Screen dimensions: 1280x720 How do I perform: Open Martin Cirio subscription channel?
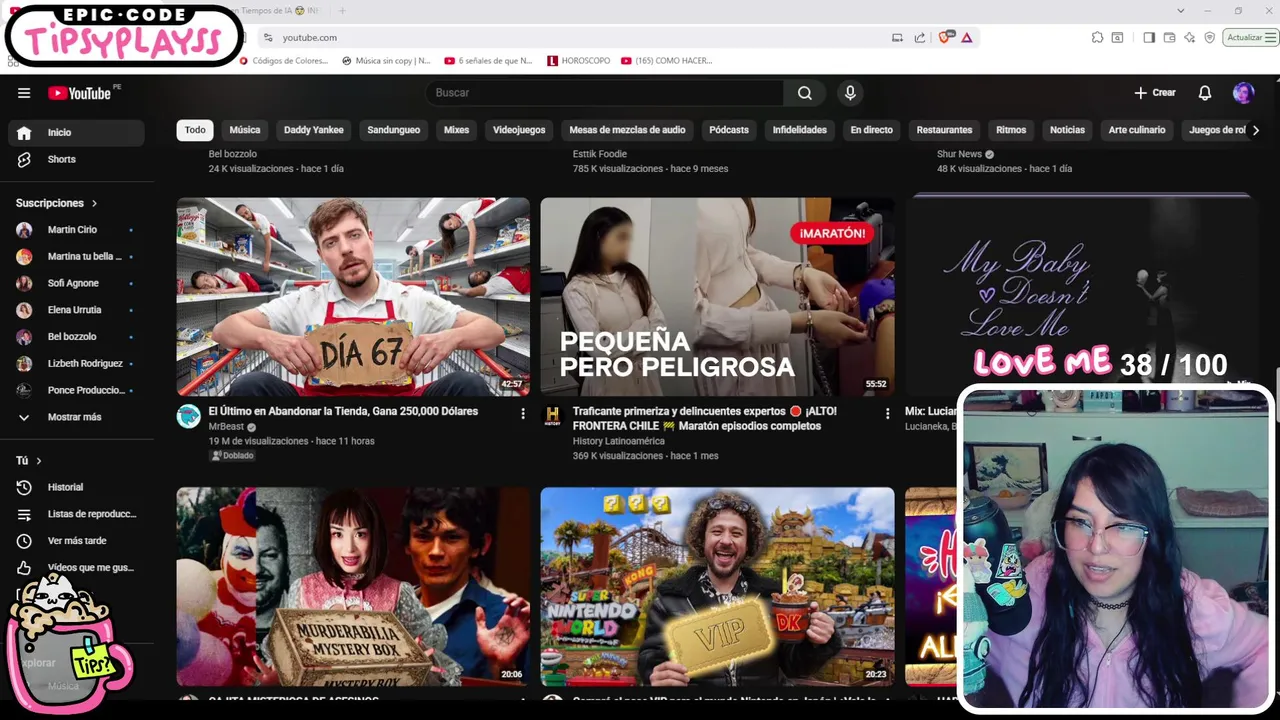tap(76, 230)
